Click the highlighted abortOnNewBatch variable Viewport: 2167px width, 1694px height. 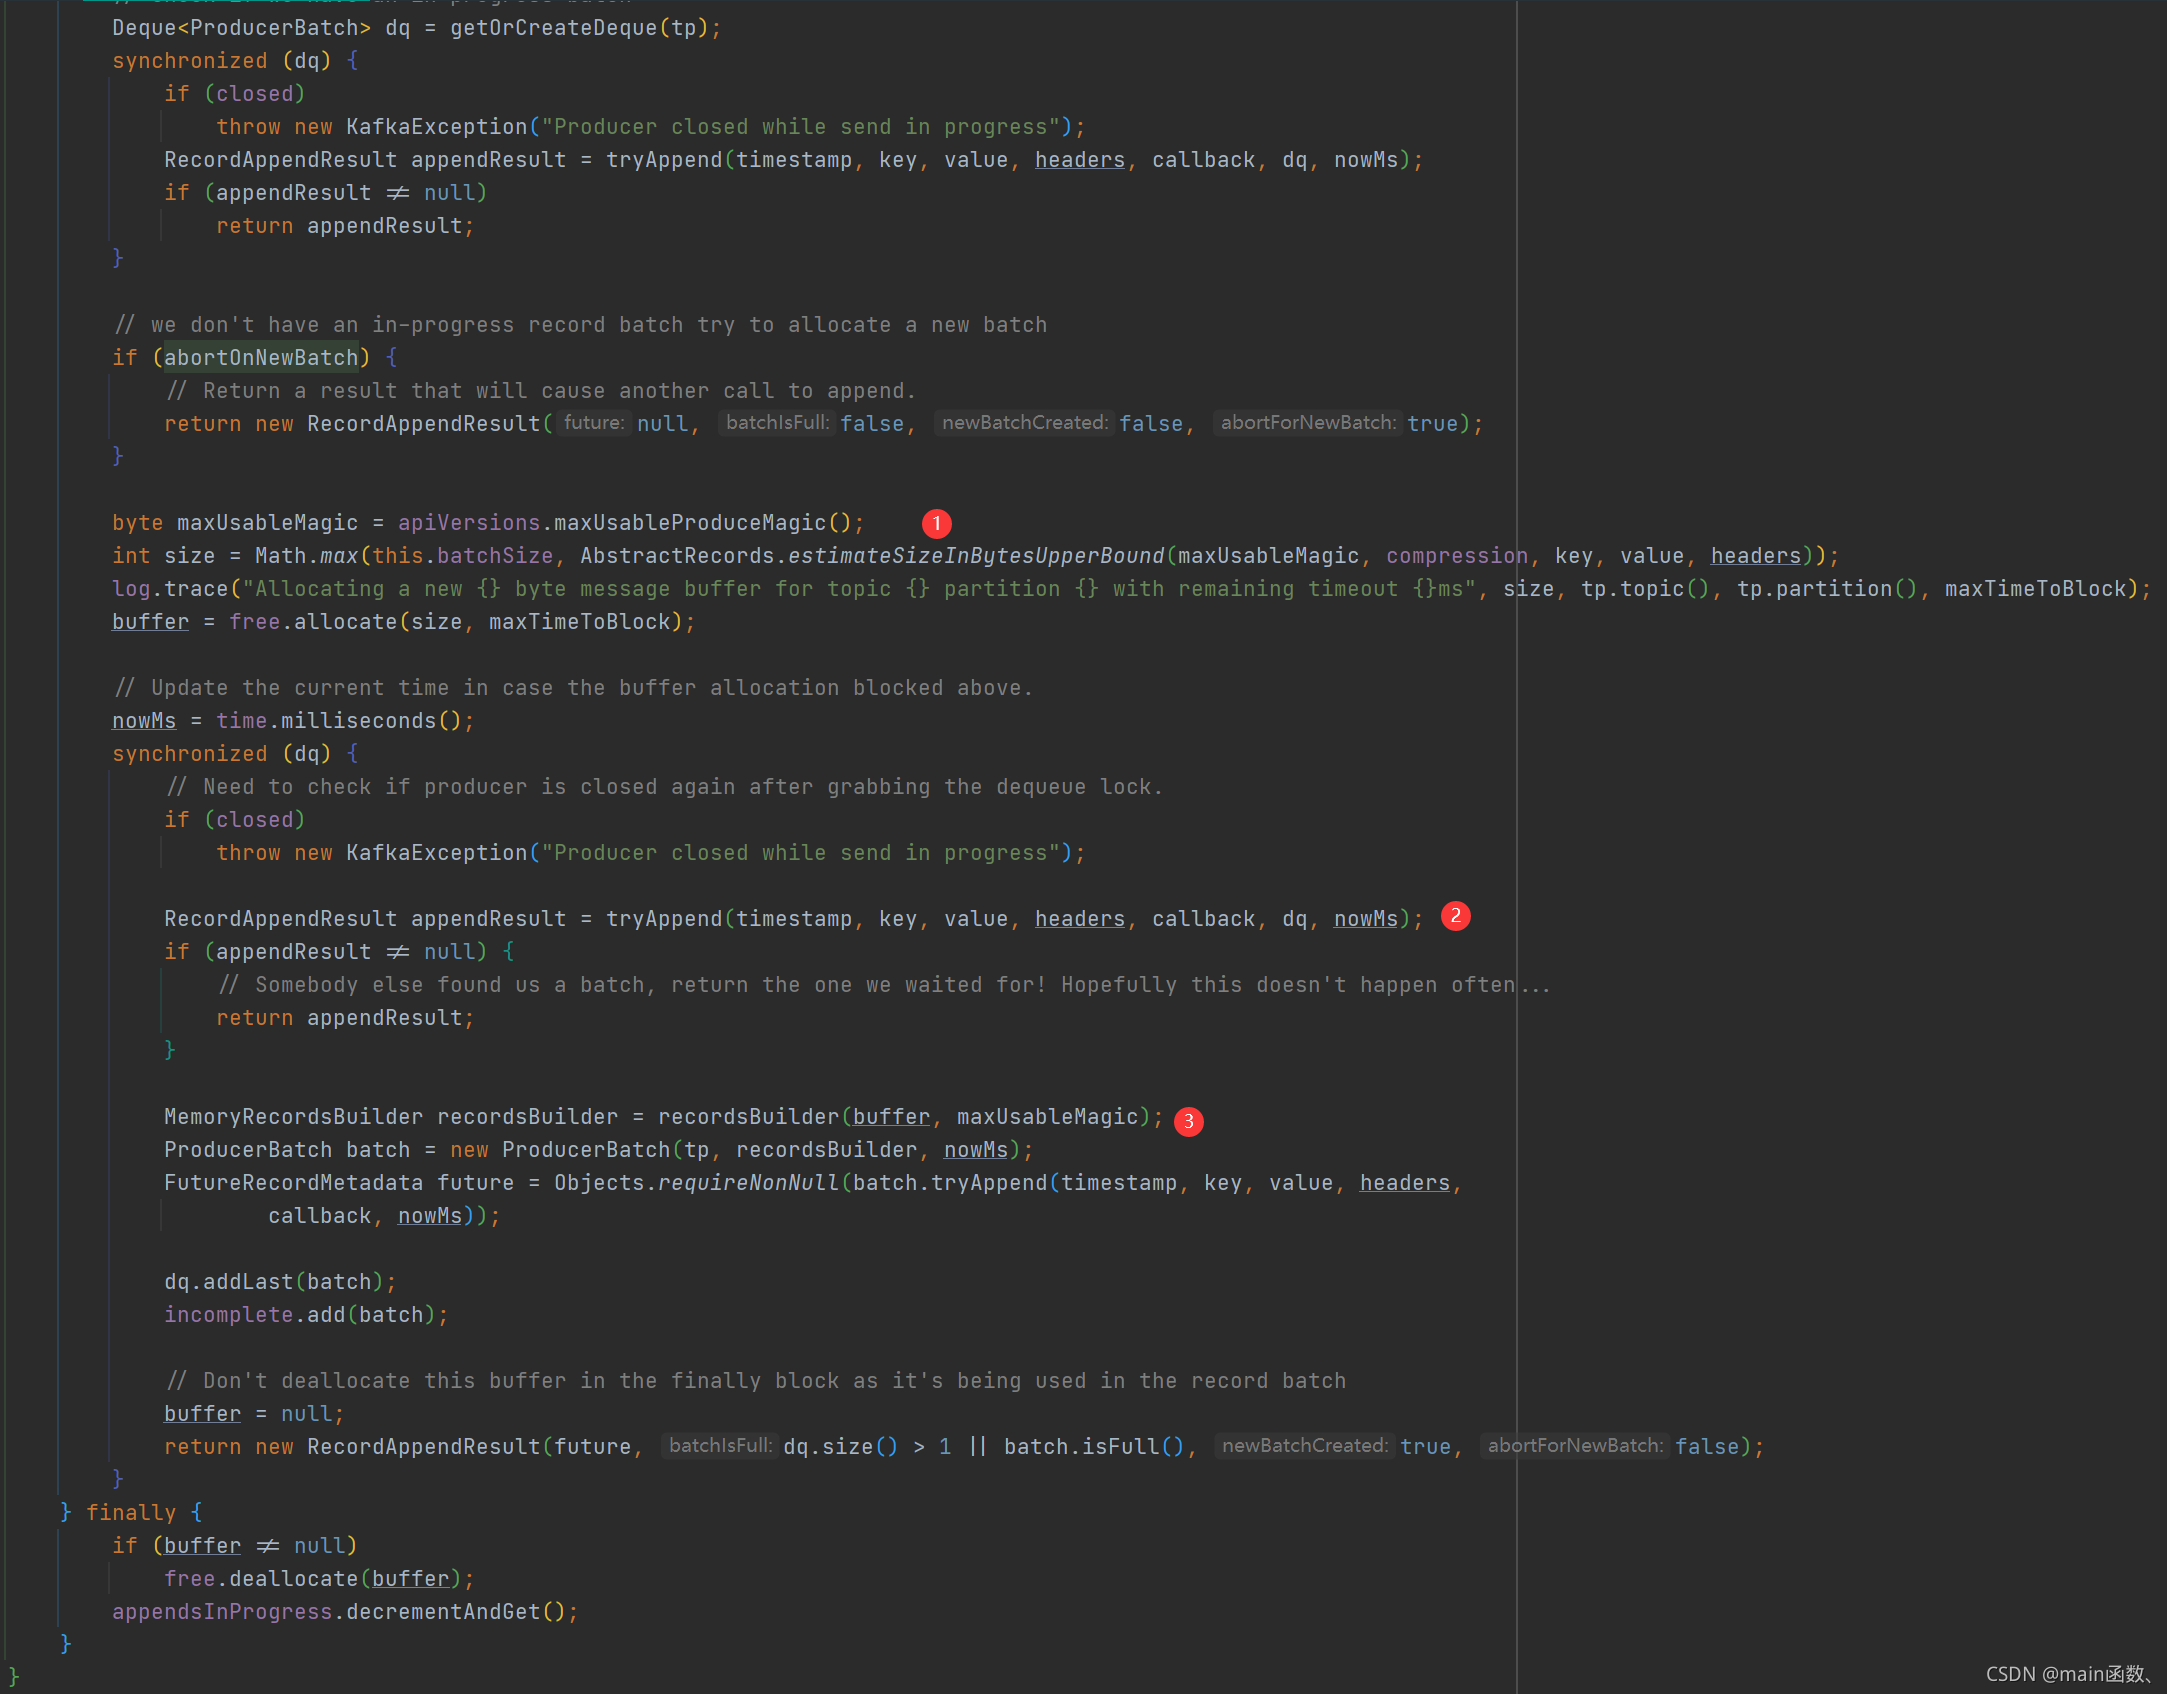(x=261, y=357)
